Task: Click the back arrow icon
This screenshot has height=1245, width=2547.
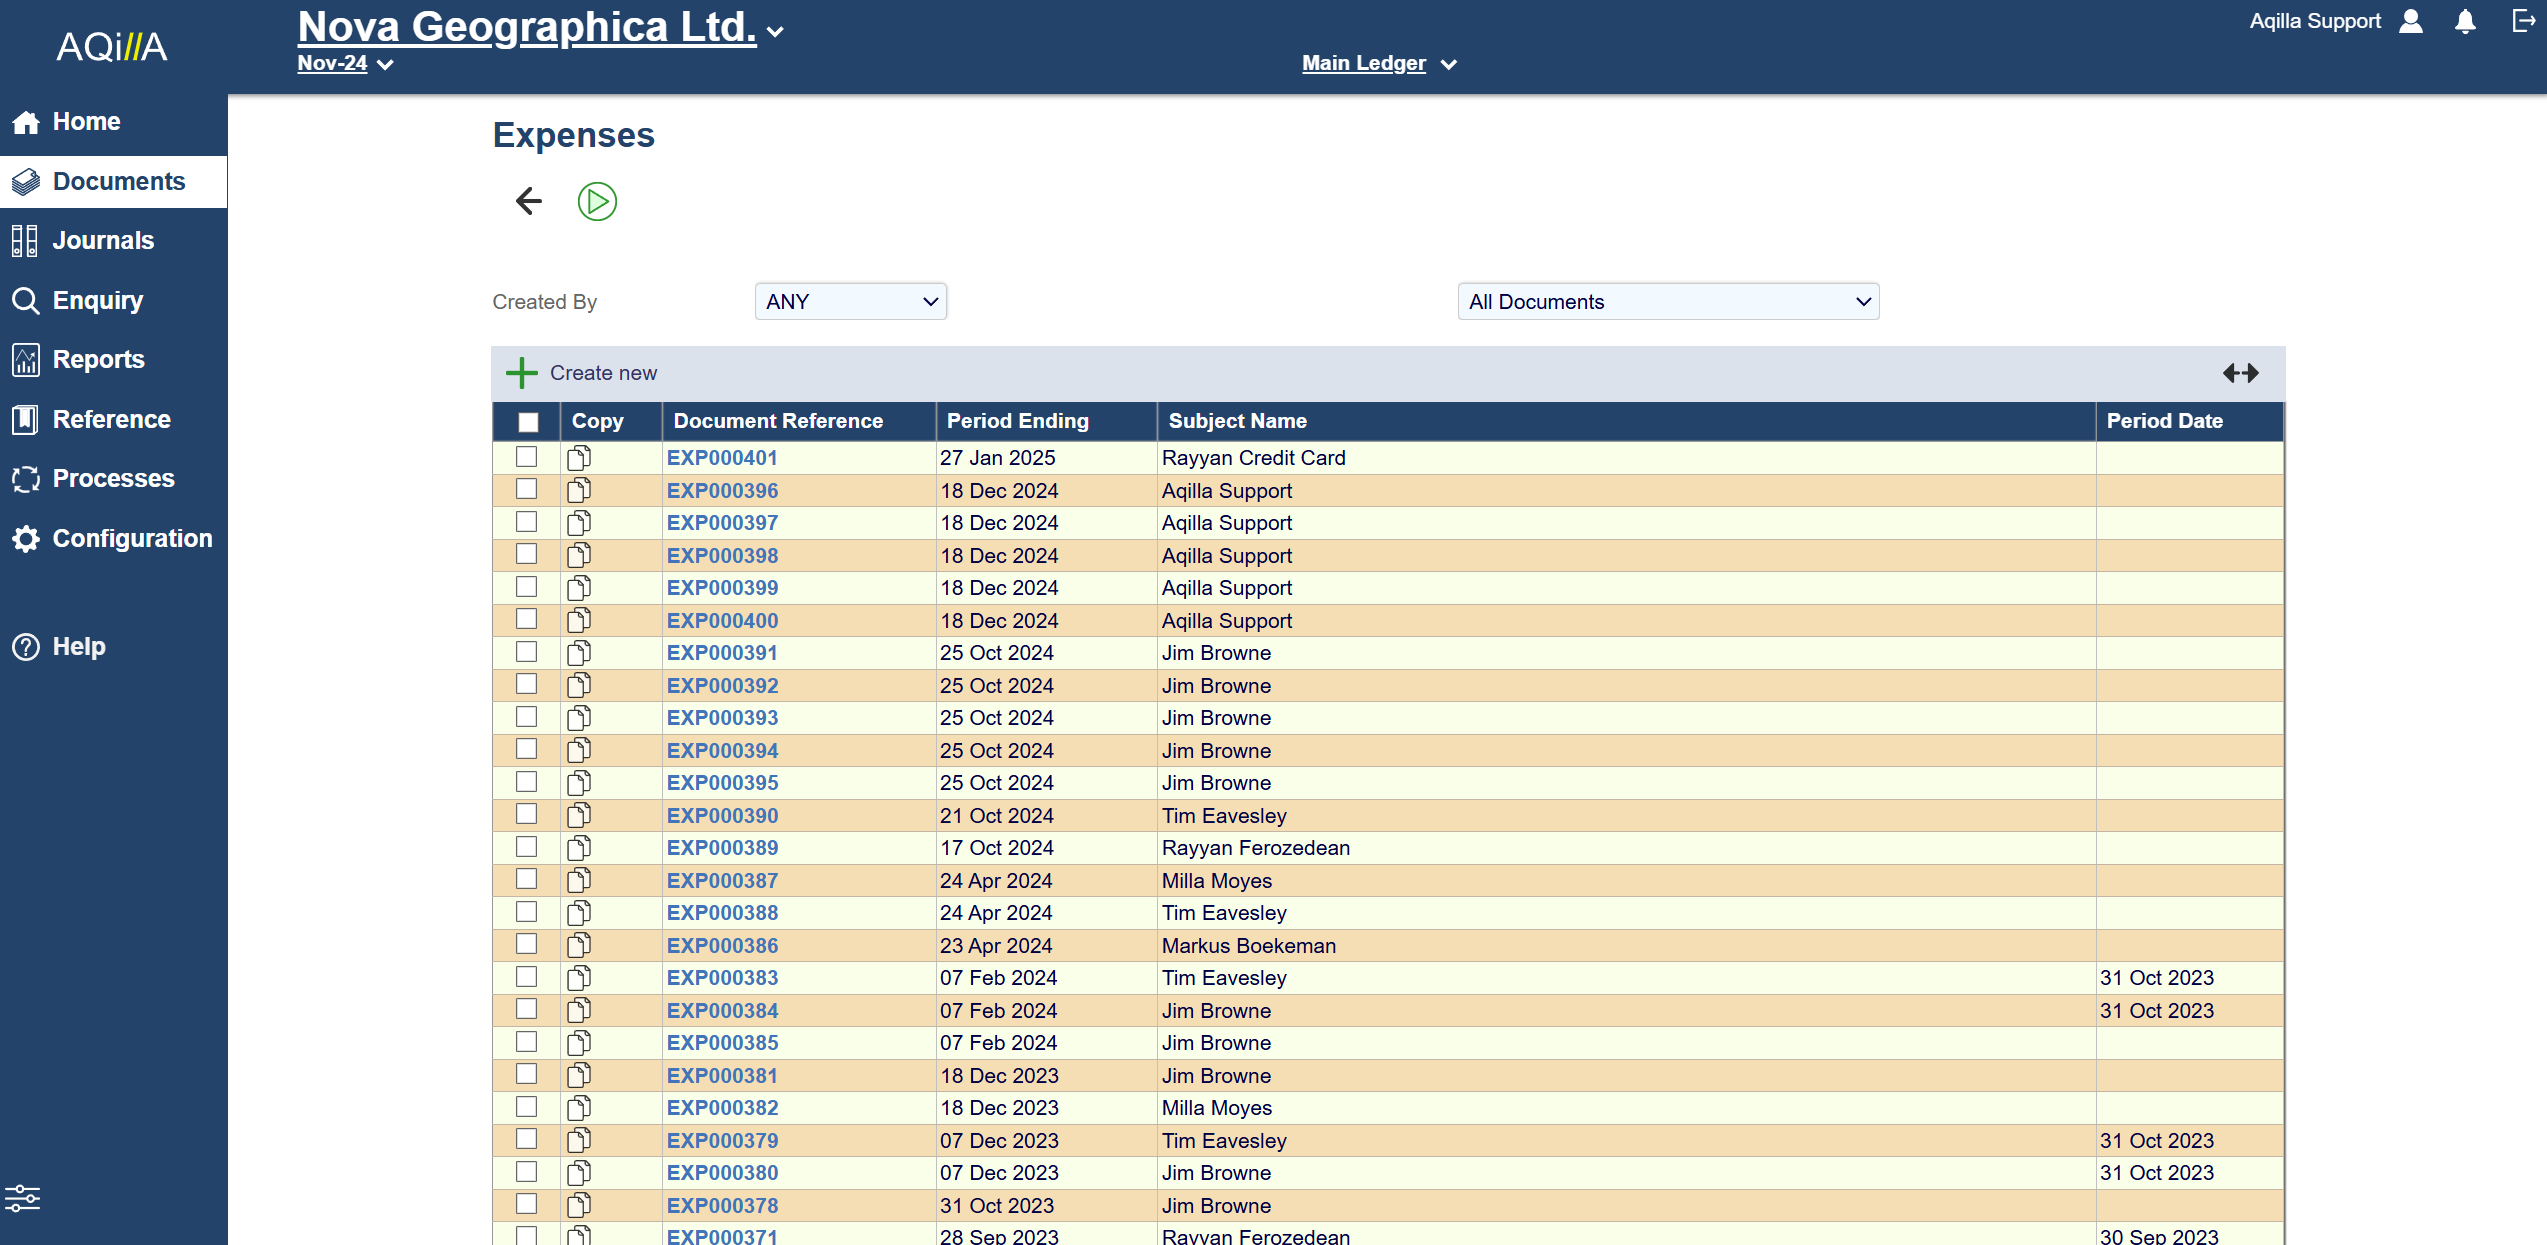Action: pyautogui.click(x=528, y=201)
